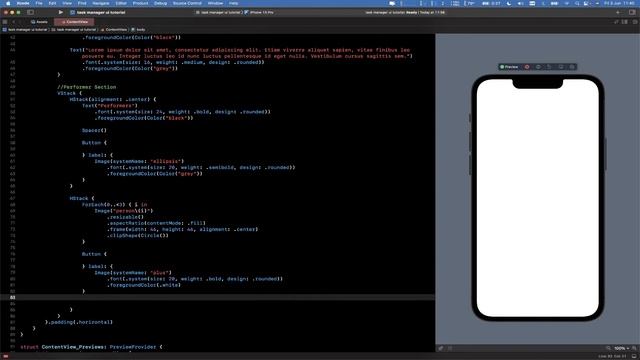Open the Edit menu
This screenshot has width=640, height=360.
tap(52, 3)
